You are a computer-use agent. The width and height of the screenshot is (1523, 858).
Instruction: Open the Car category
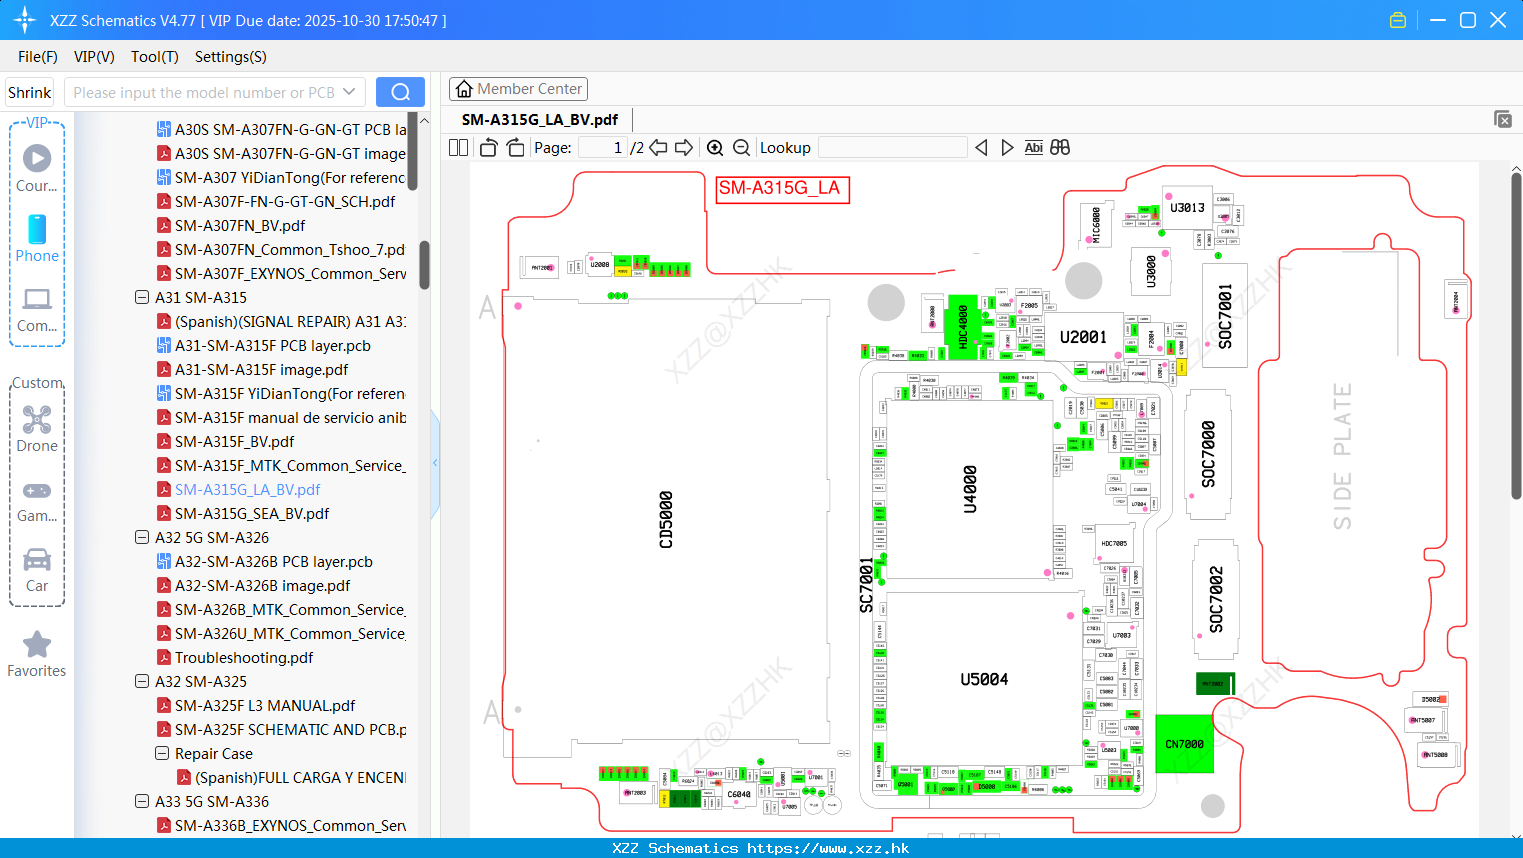tap(37, 570)
